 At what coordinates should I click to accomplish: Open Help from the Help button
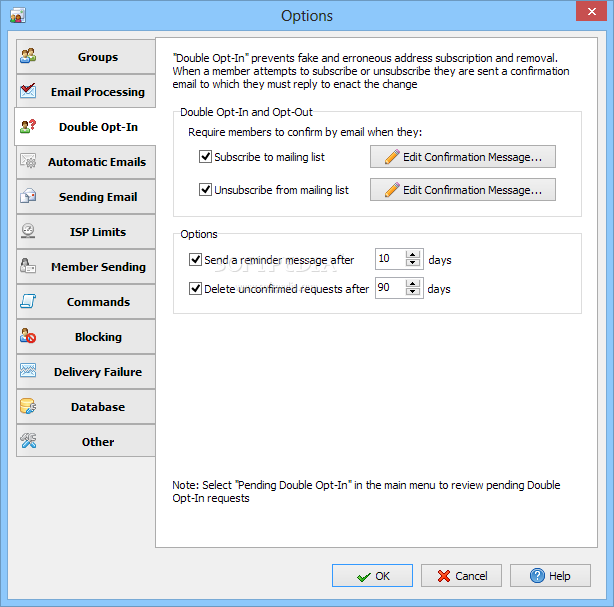point(550,575)
